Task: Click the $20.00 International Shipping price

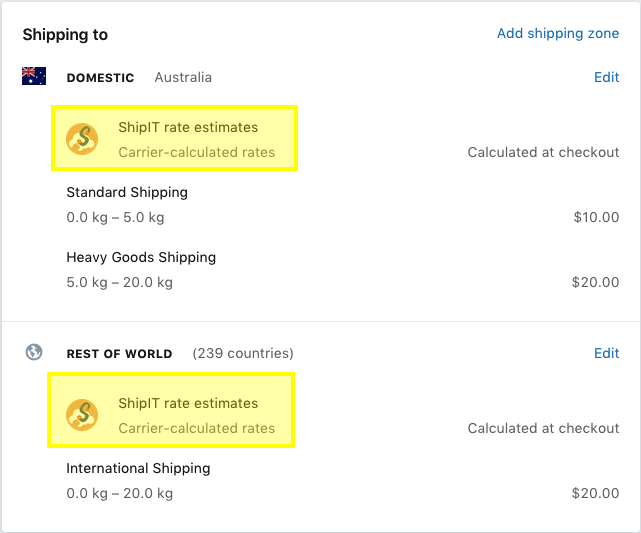Action: pyautogui.click(x=595, y=493)
